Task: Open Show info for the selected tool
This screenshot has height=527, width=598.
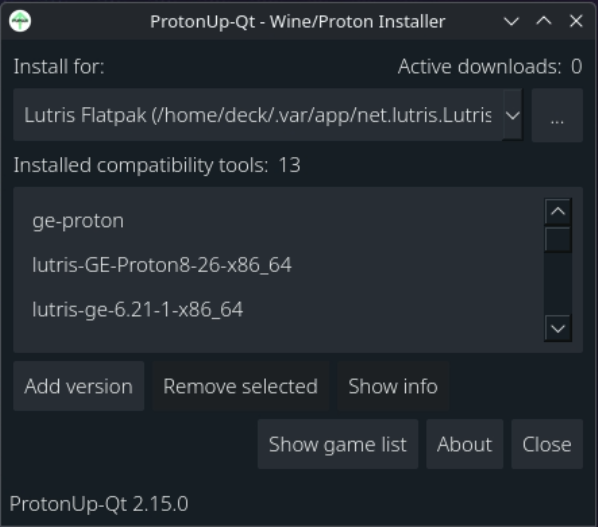Action: [393, 386]
